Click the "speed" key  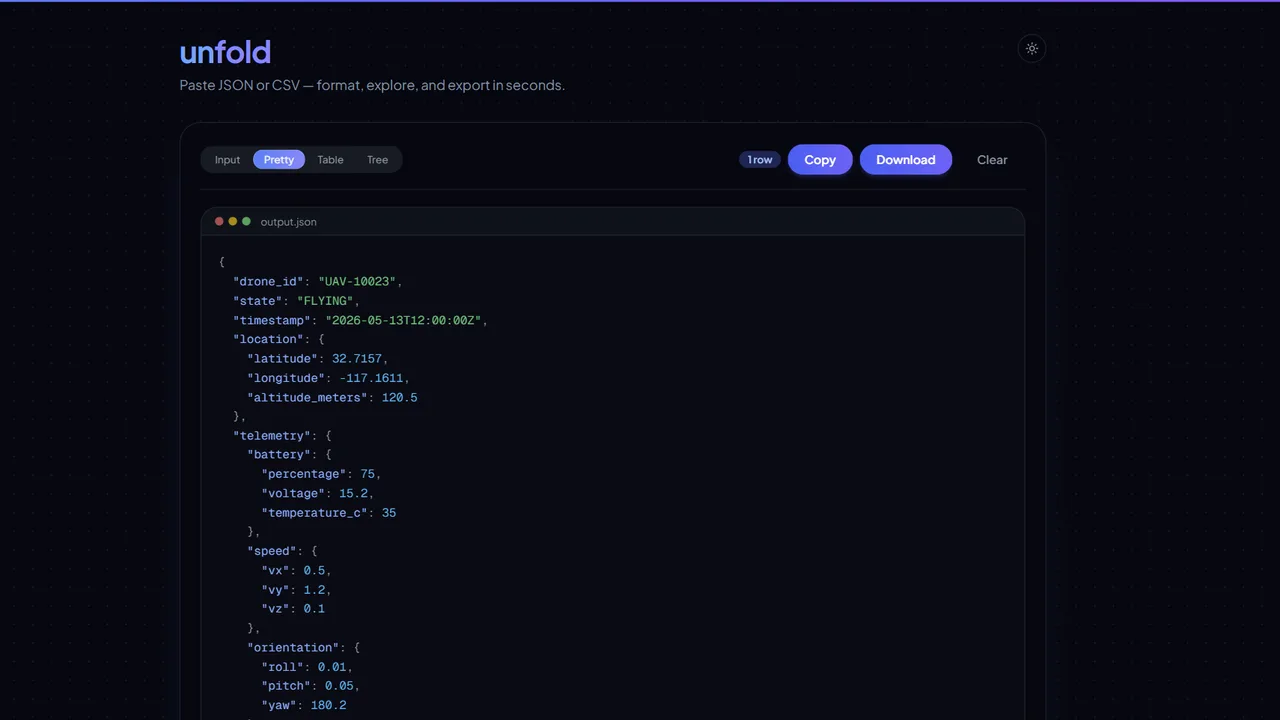click(x=272, y=551)
